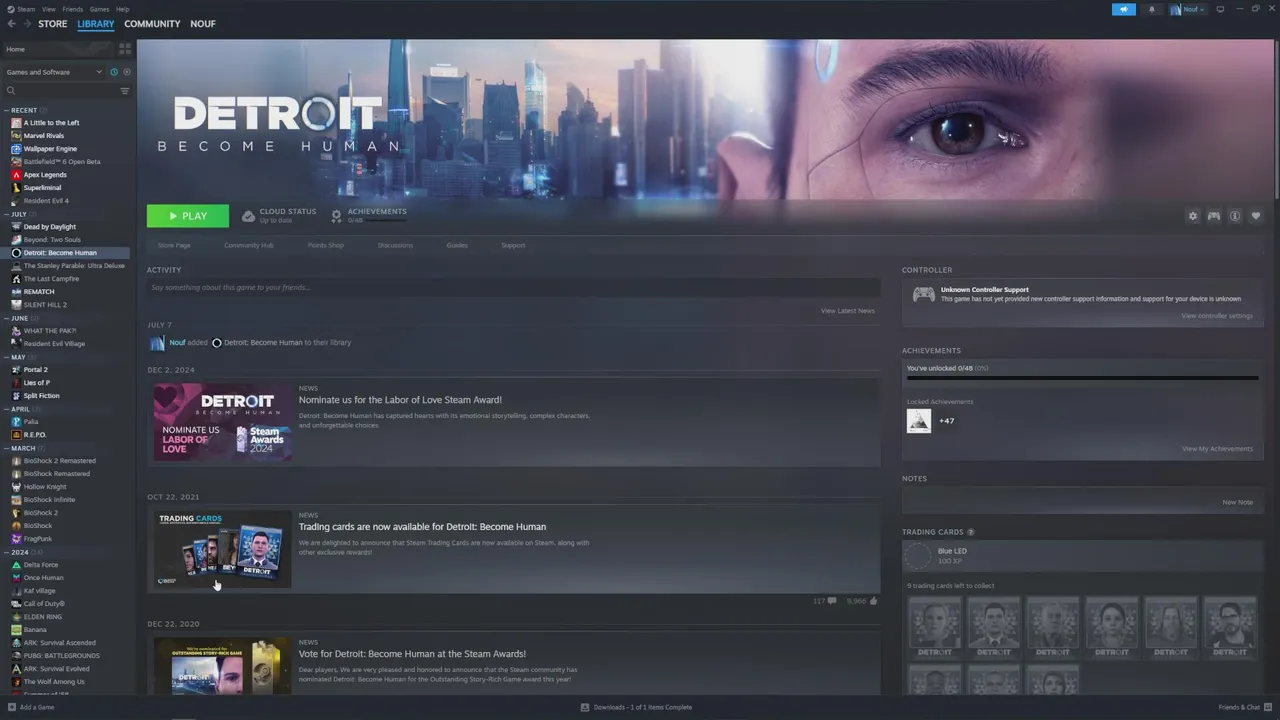
Task: Collapse the MARCH section
Action: pyautogui.click(x=6, y=448)
